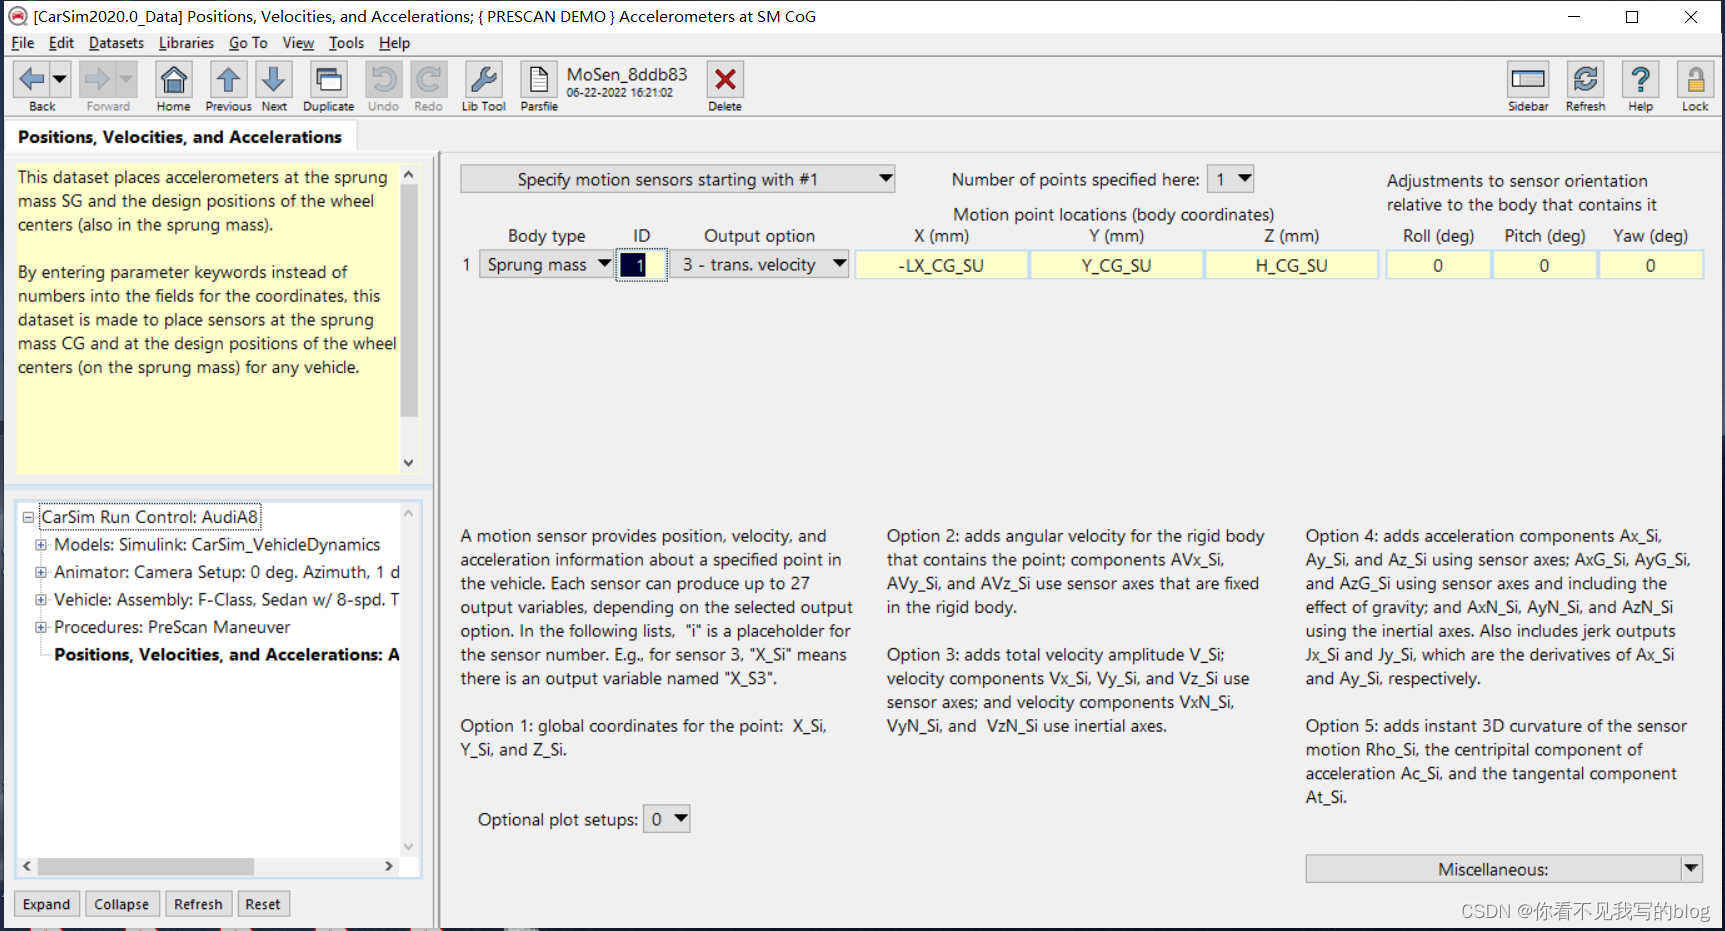Click the Redo icon
This screenshot has width=1725, height=931.
tap(428, 79)
